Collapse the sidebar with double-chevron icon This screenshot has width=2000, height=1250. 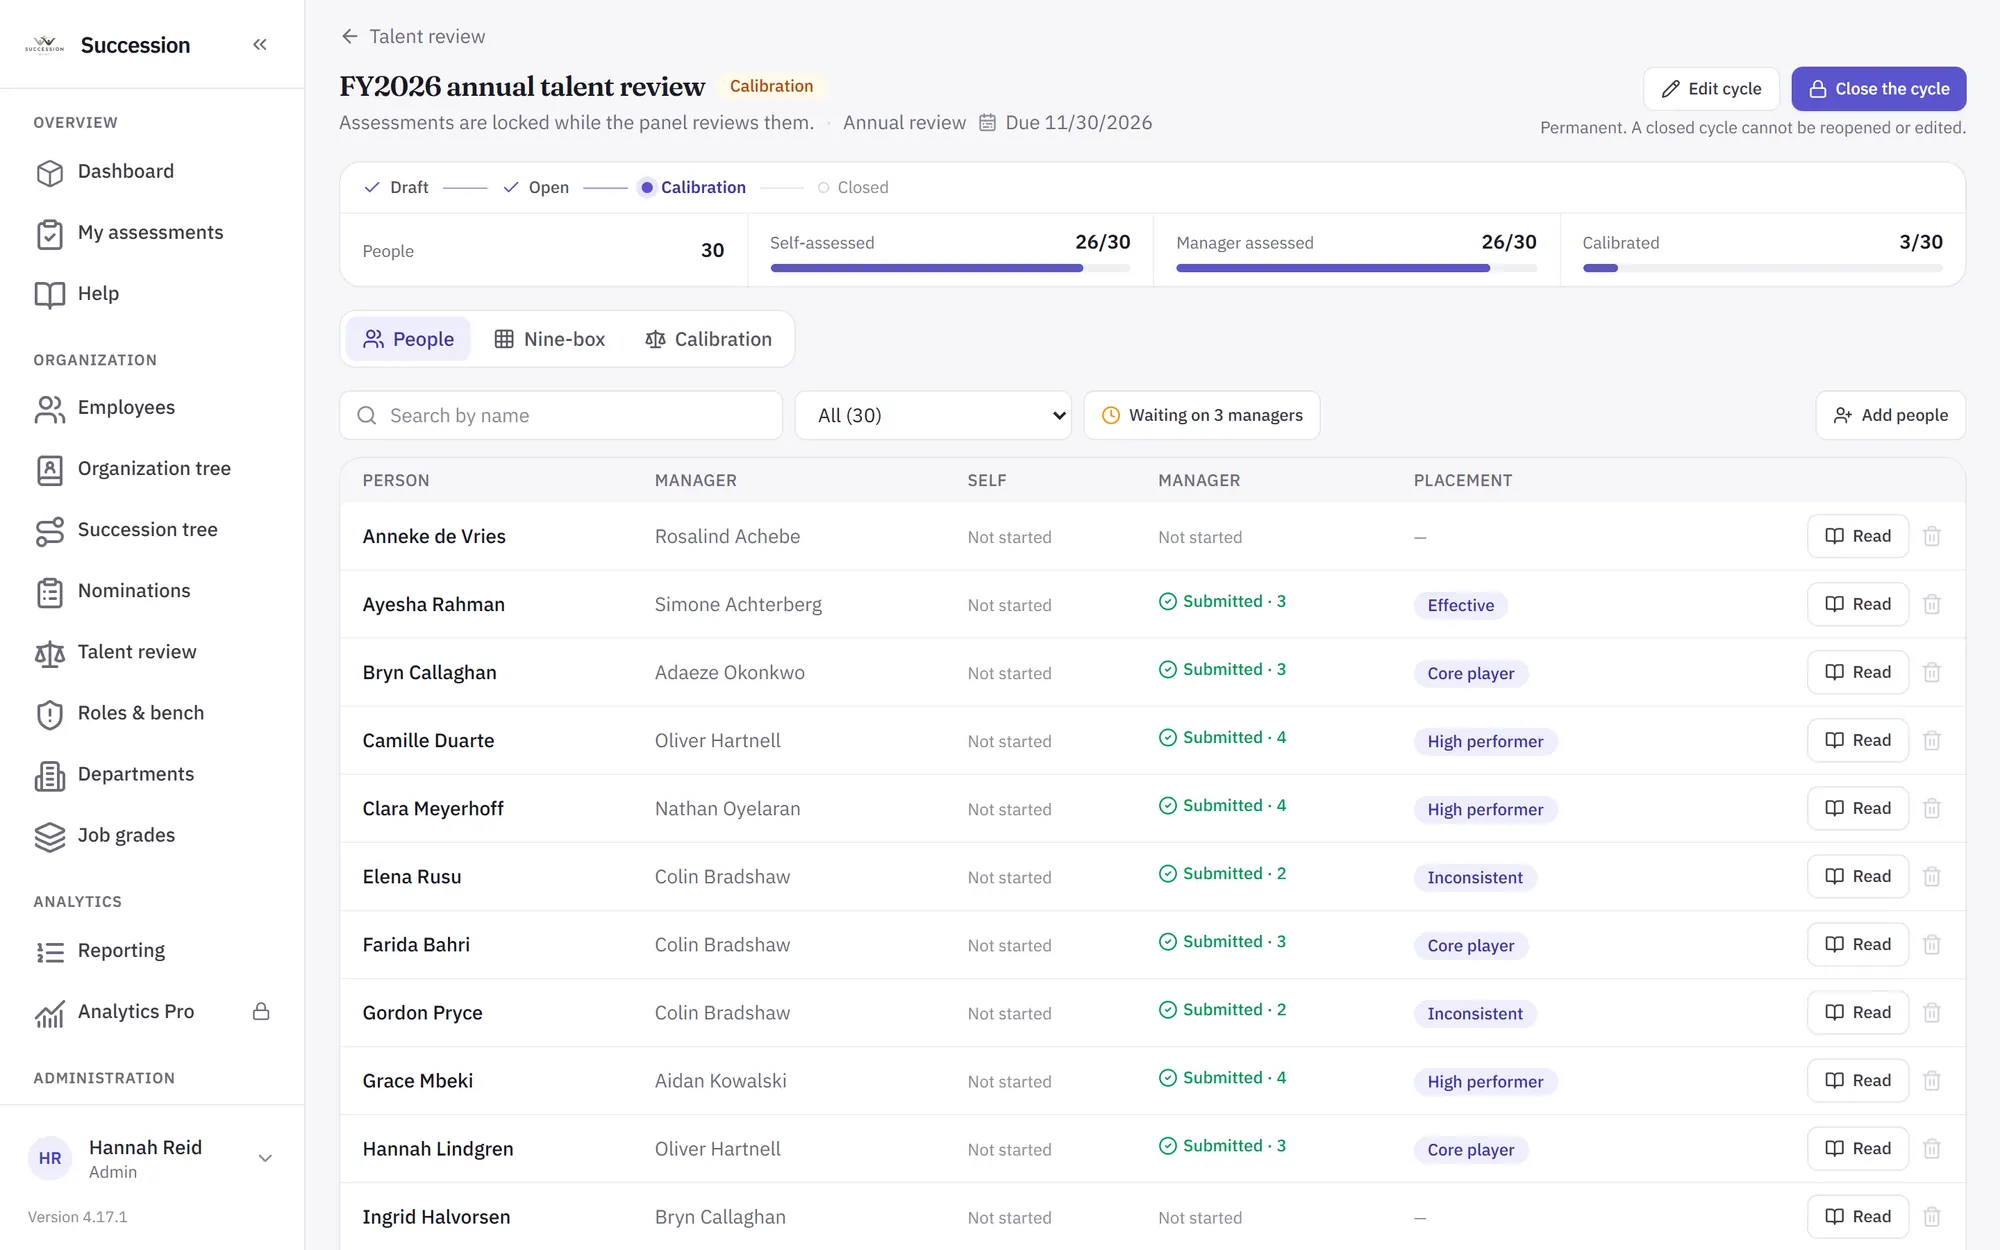[x=260, y=44]
